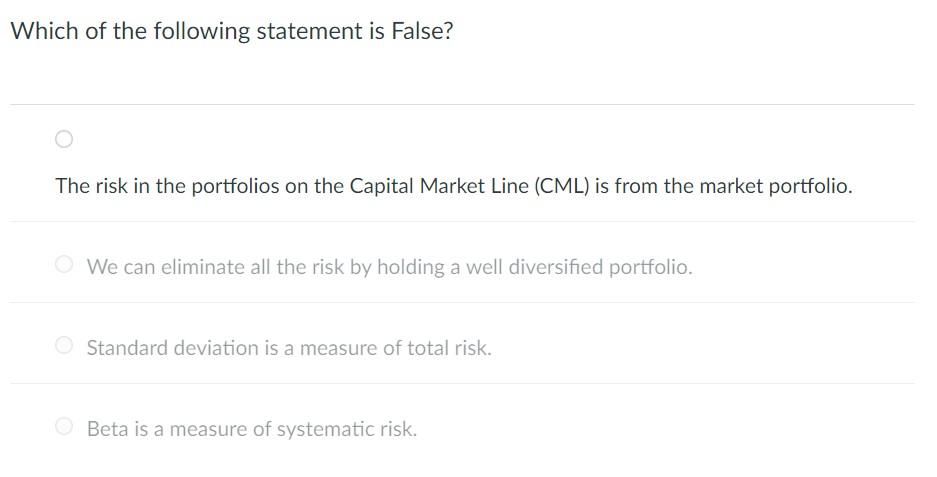Click the 'Standard deviation is a measure' answer text

(289, 349)
